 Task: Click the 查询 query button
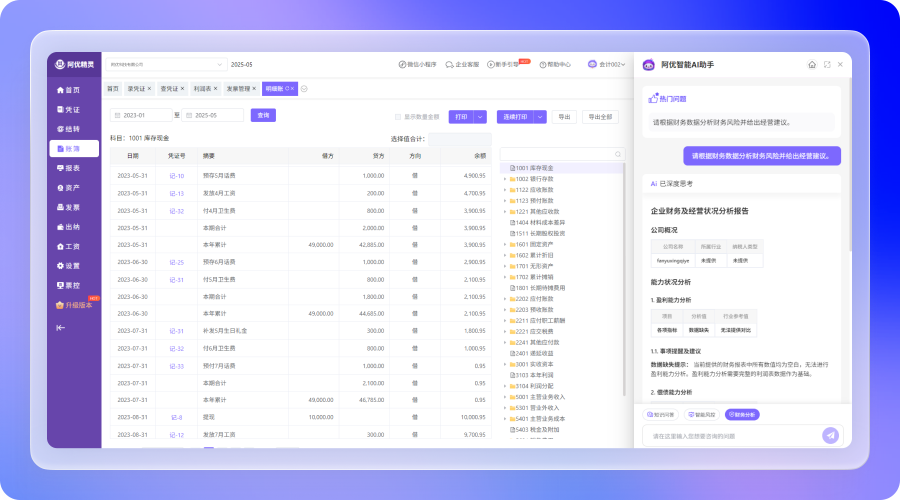pos(263,116)
